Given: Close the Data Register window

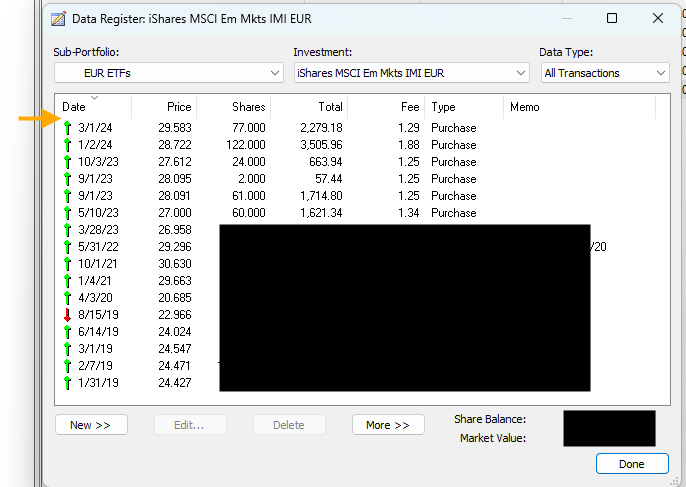Looking at the screenshot, I should tap(658, 18).
